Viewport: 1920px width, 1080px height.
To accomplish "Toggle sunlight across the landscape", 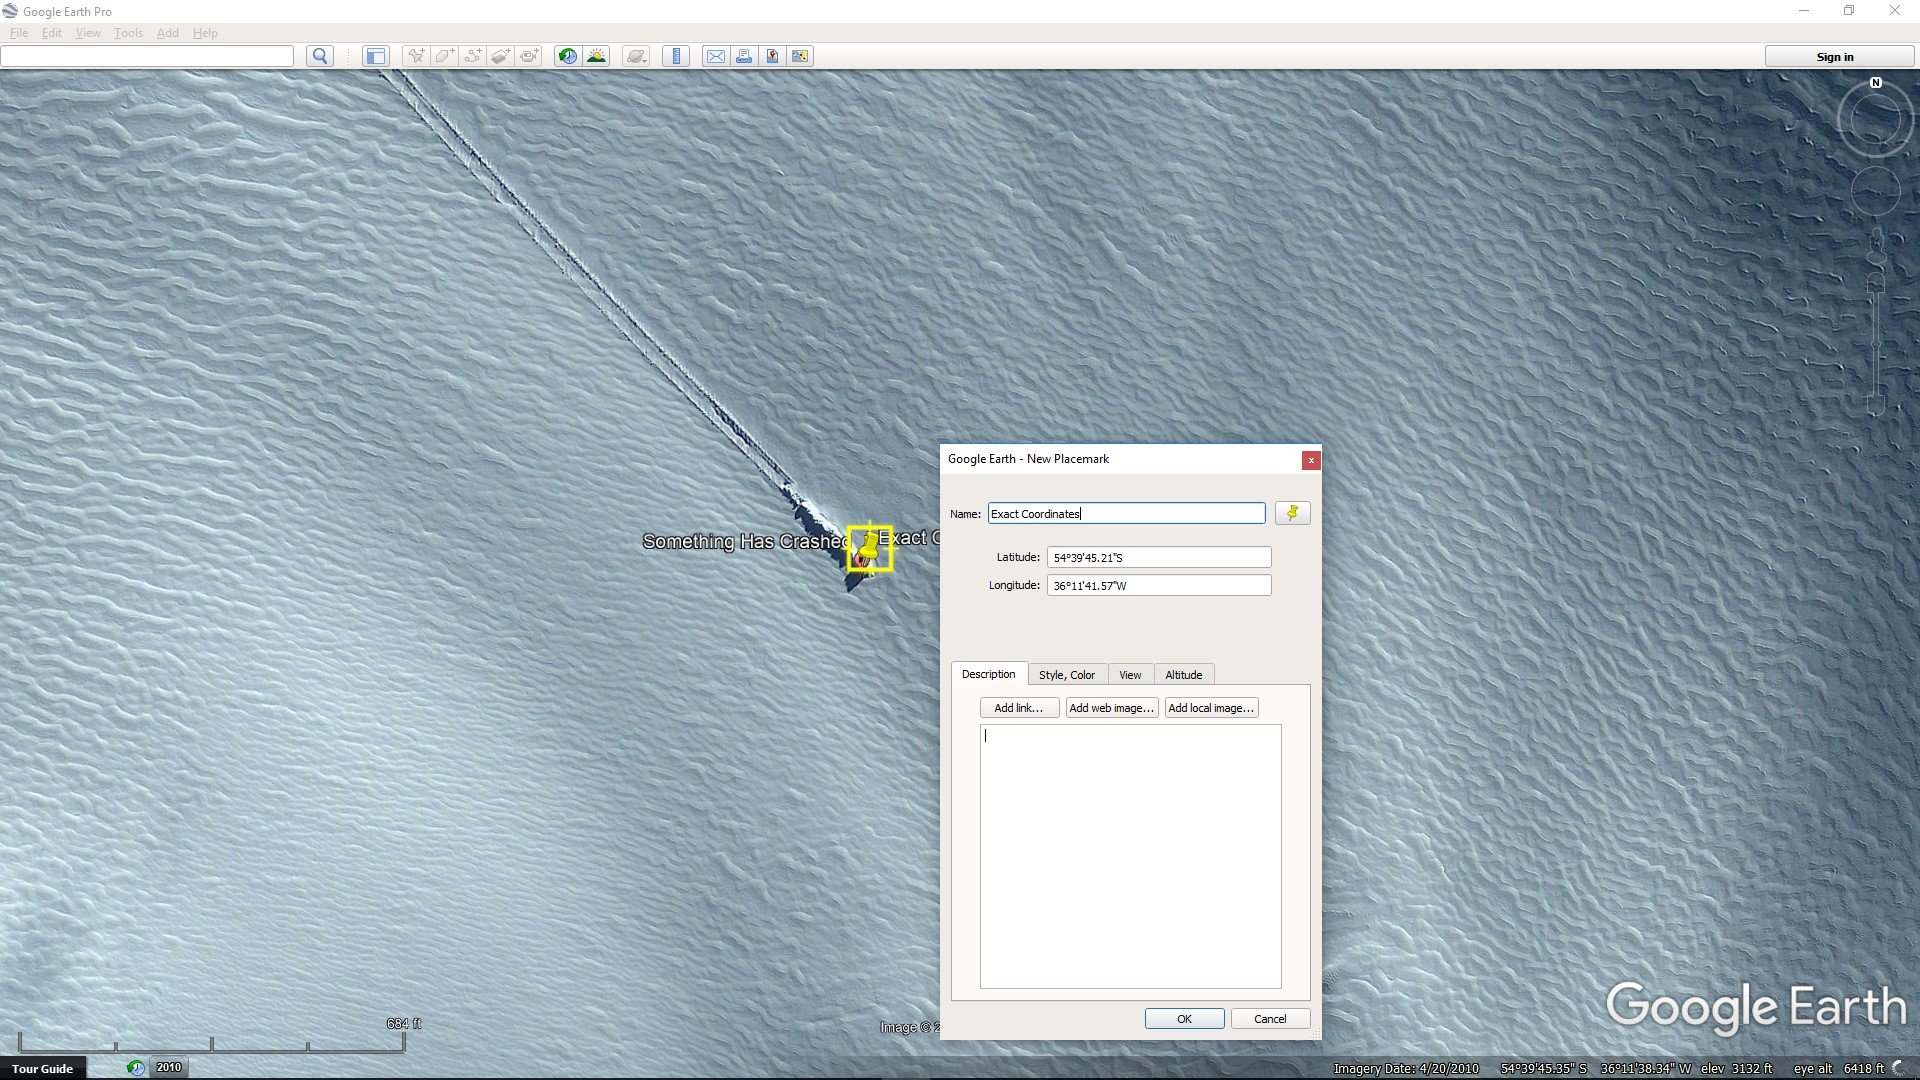I will point(596,56).
